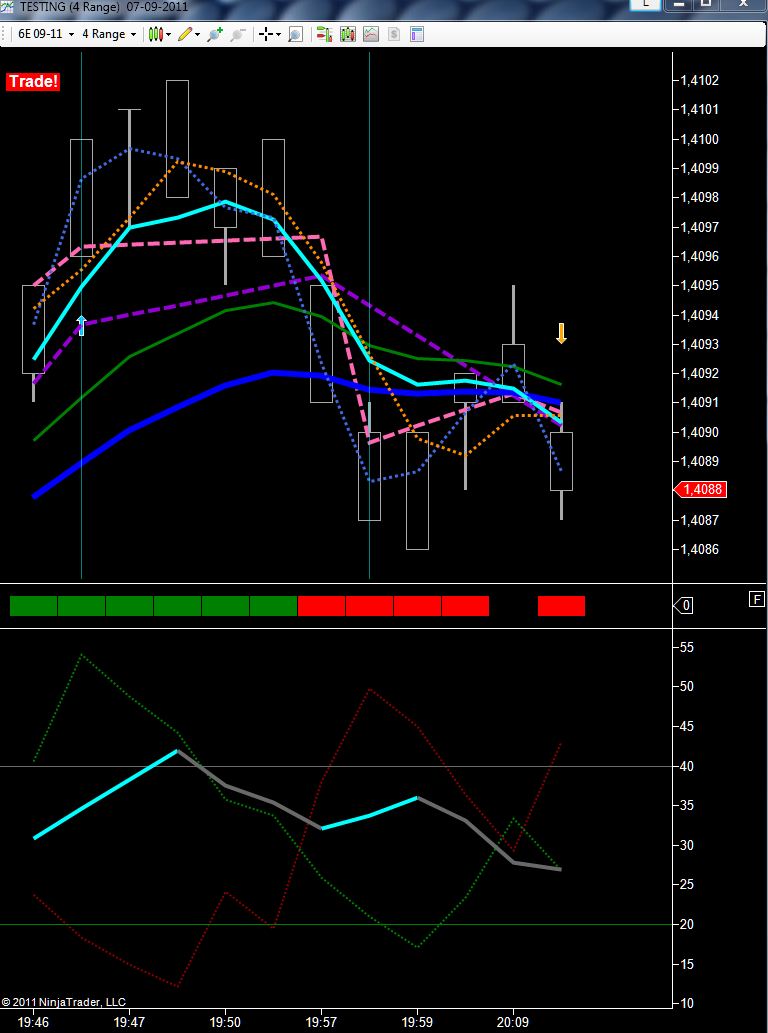Select the red 1,4088 current price marker
768x1033 pixels.
tap(699, 489)
